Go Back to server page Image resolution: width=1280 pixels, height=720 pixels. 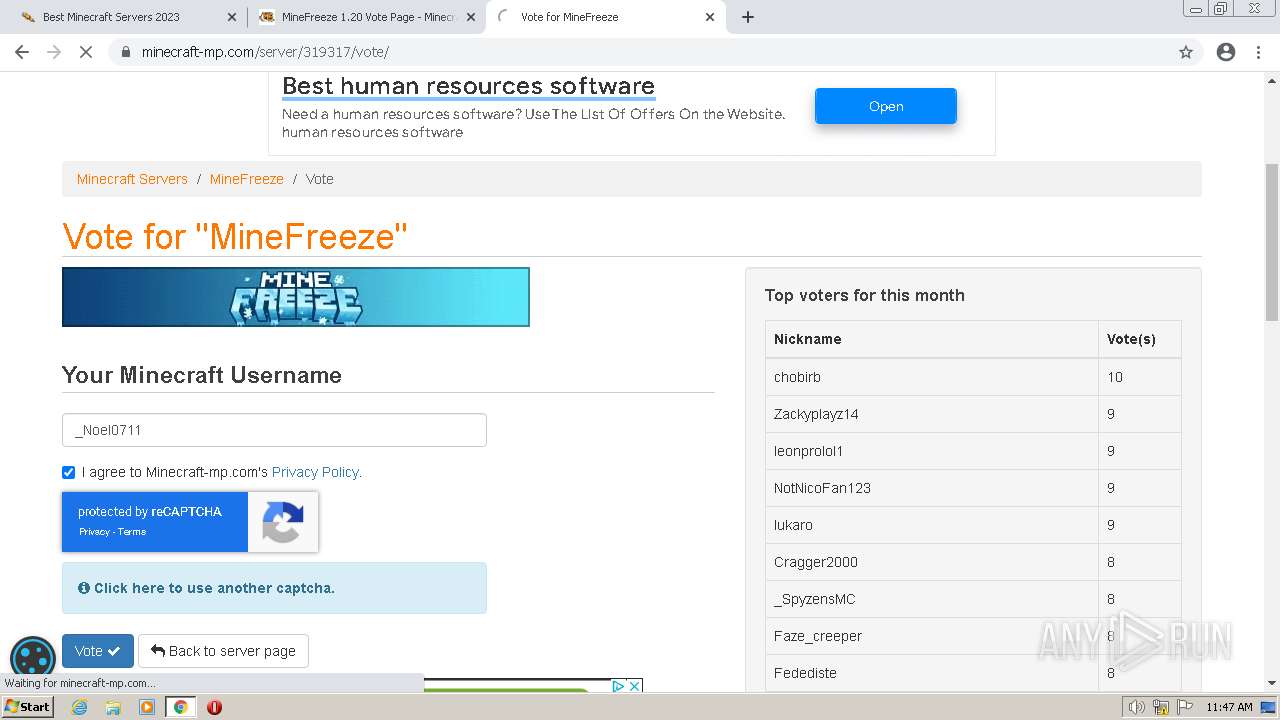tap(223, 651)
